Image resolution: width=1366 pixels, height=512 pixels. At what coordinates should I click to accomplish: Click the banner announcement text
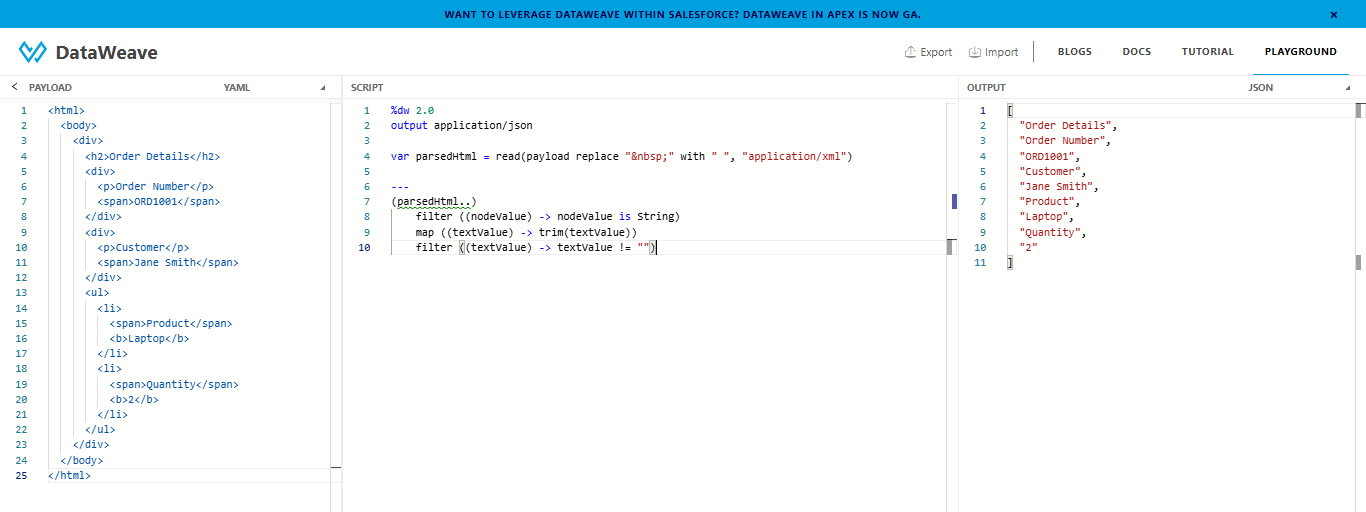click(x=683, y=14)
